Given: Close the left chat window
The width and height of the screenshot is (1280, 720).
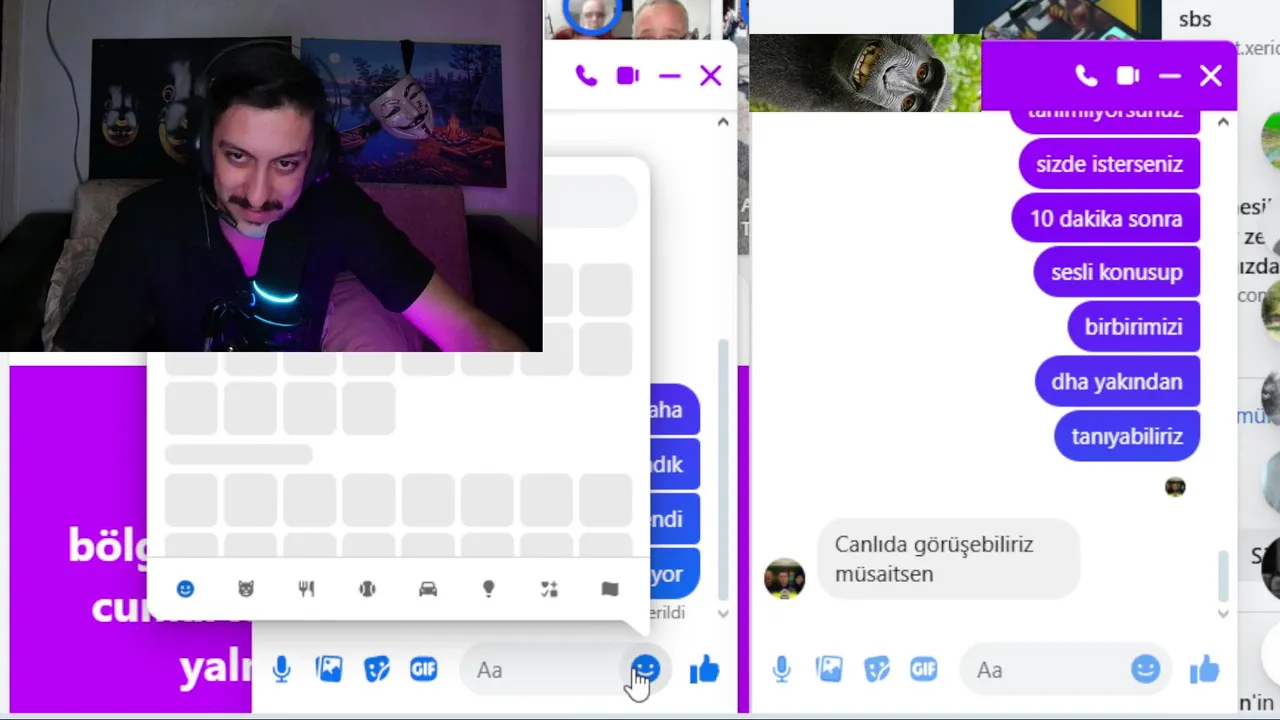Looking at the screenshot, I should click(x=711, y=76).
